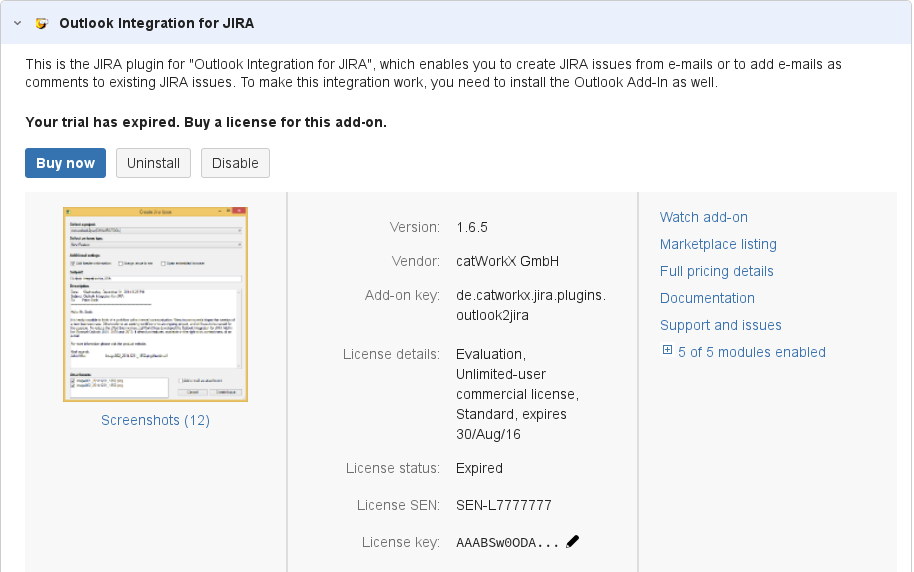Click the Uninstall button

coord(153,163)
